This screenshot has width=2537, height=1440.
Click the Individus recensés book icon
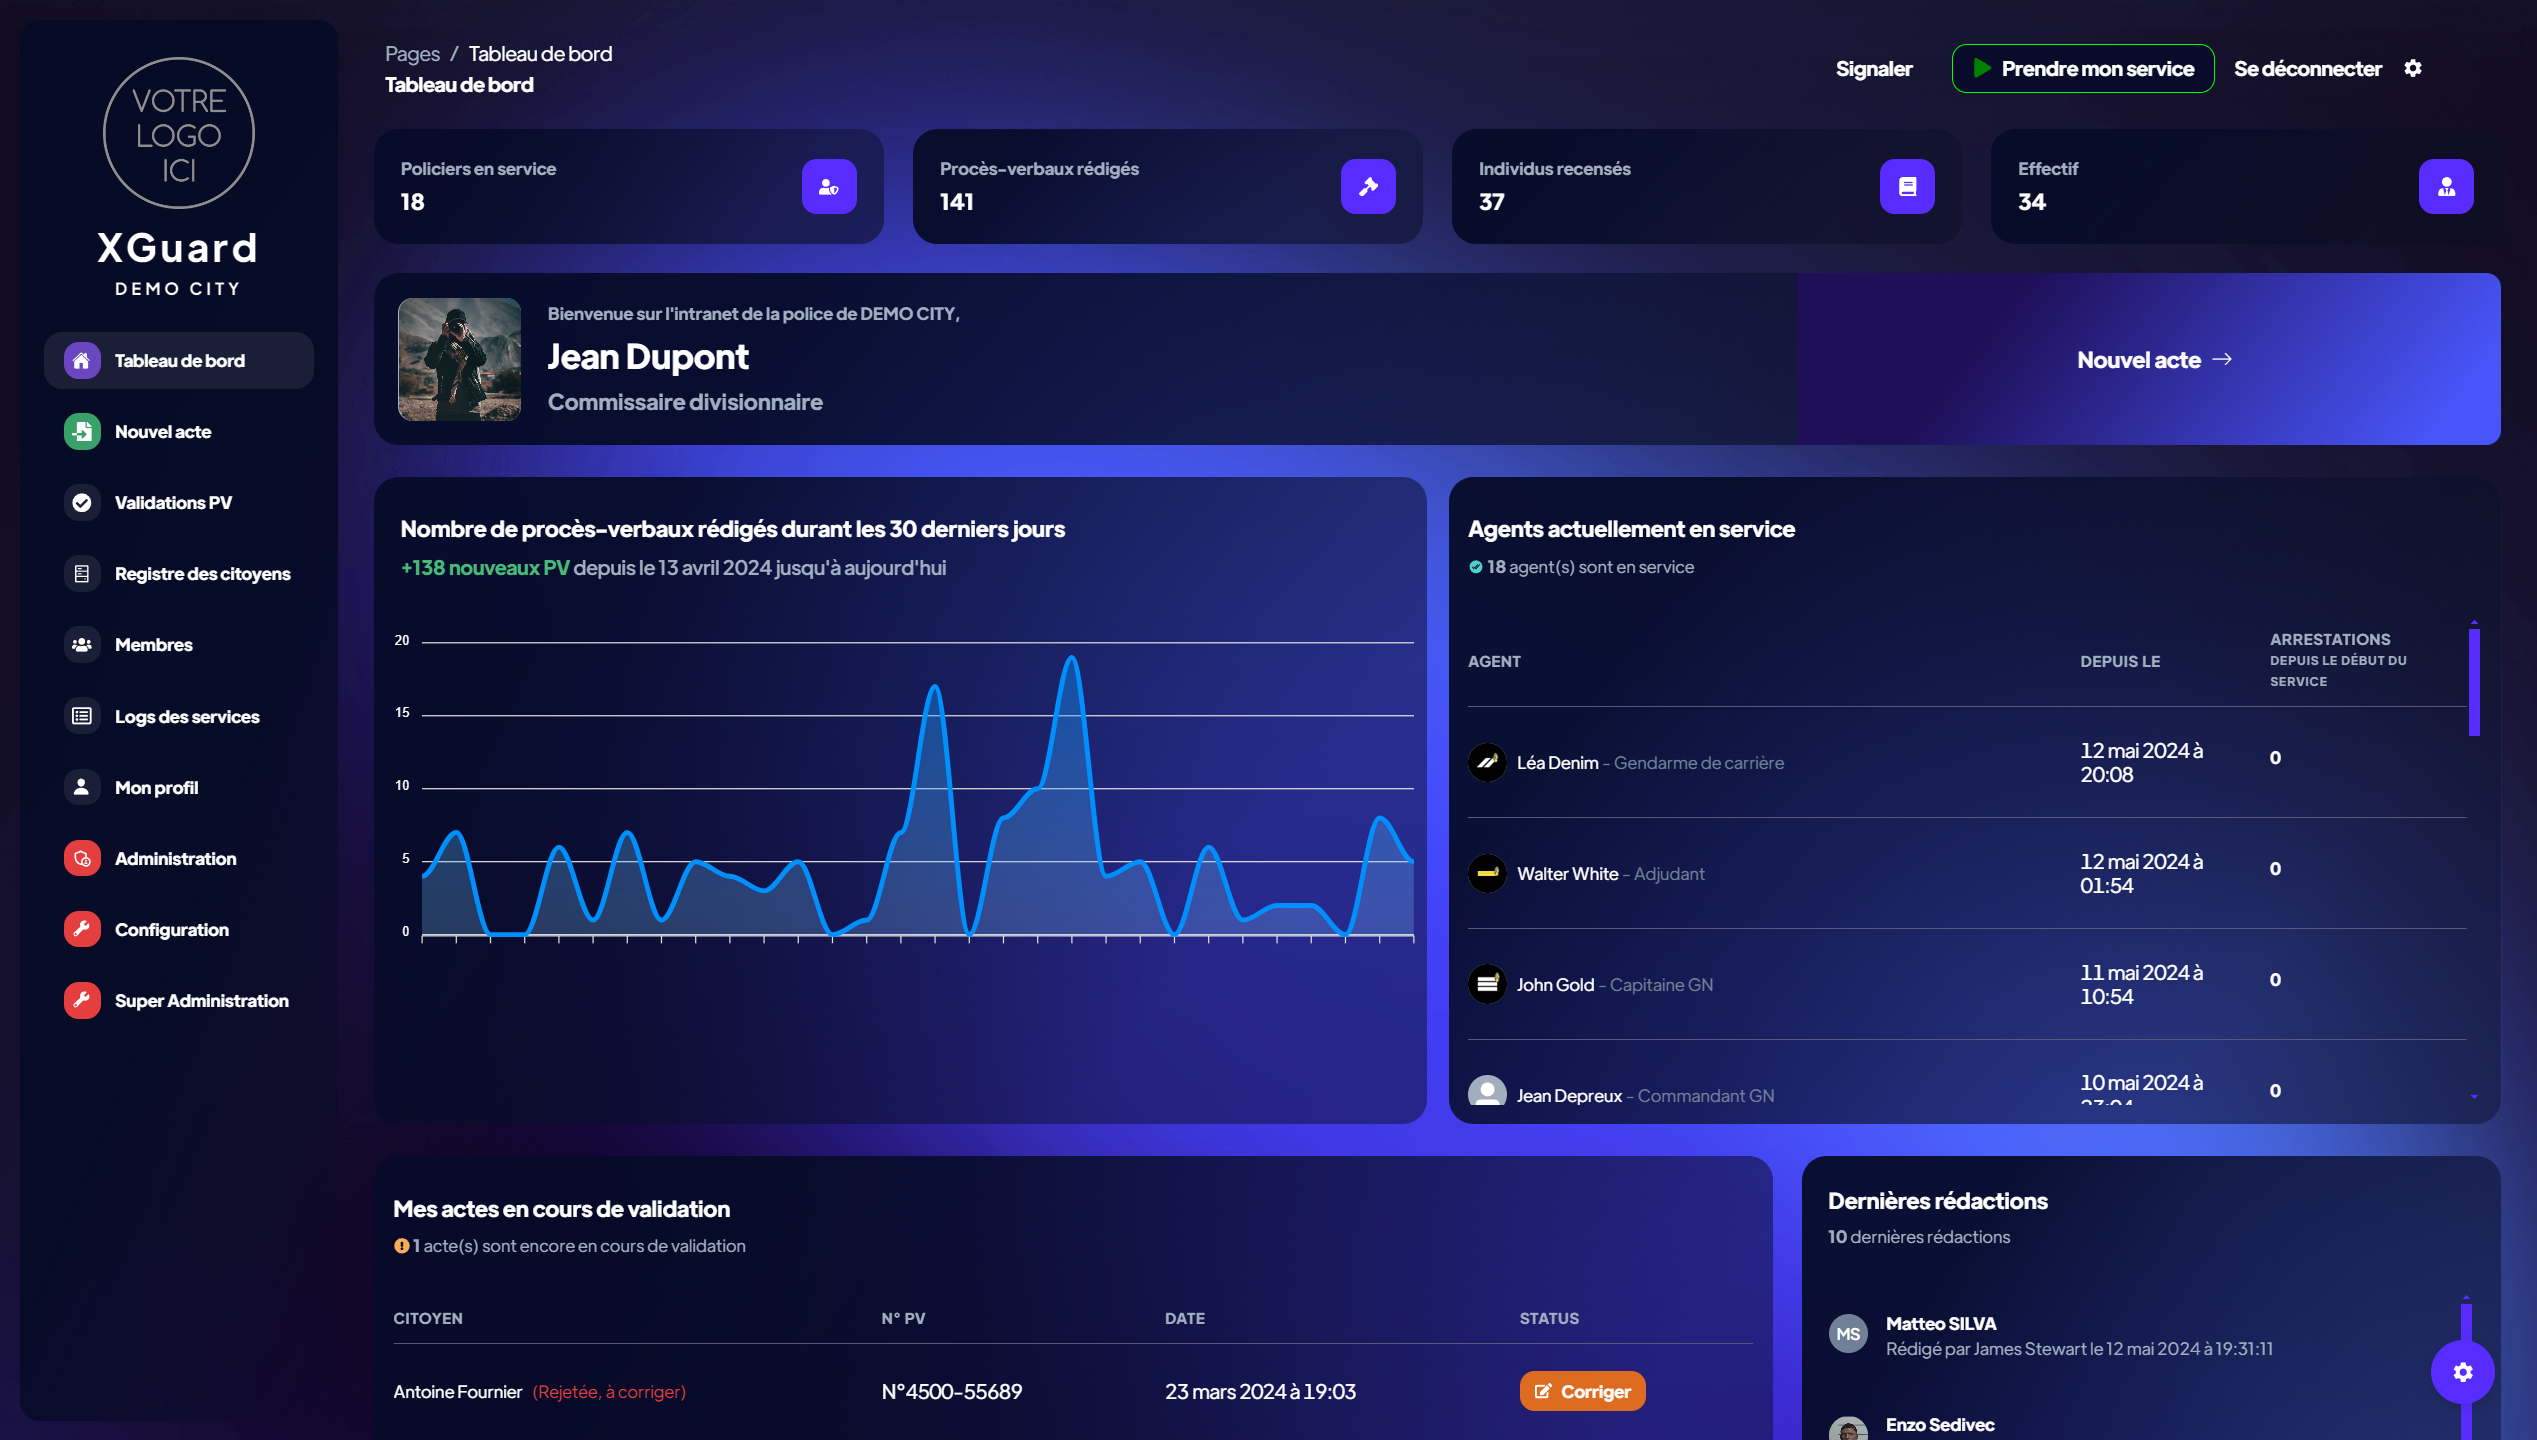pyautogui.click(x=1907, y=187)
